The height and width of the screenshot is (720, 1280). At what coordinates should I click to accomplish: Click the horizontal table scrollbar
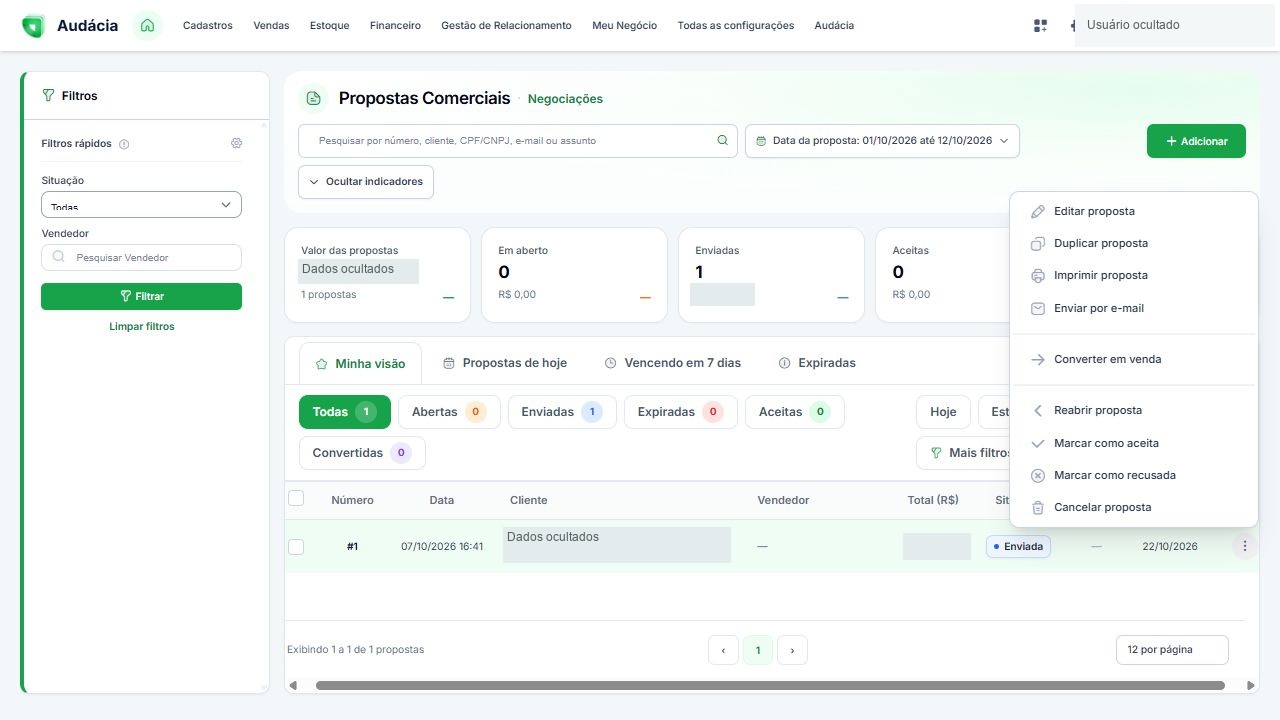pos(770,686)
